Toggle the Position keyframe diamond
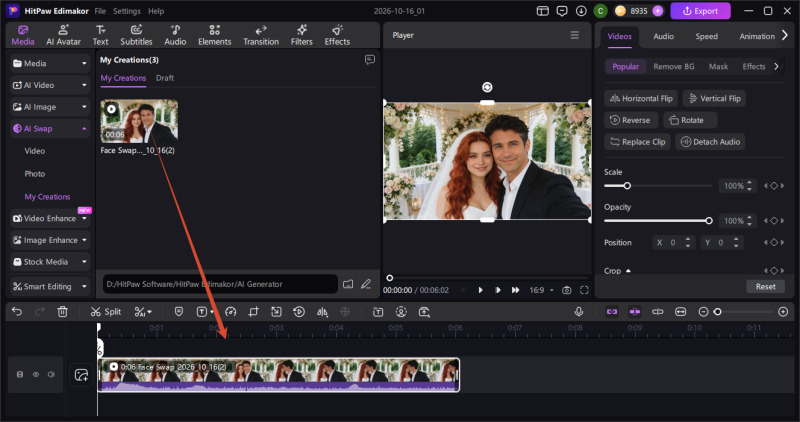This screenshot has height=422, width=800. coord(774,242)
